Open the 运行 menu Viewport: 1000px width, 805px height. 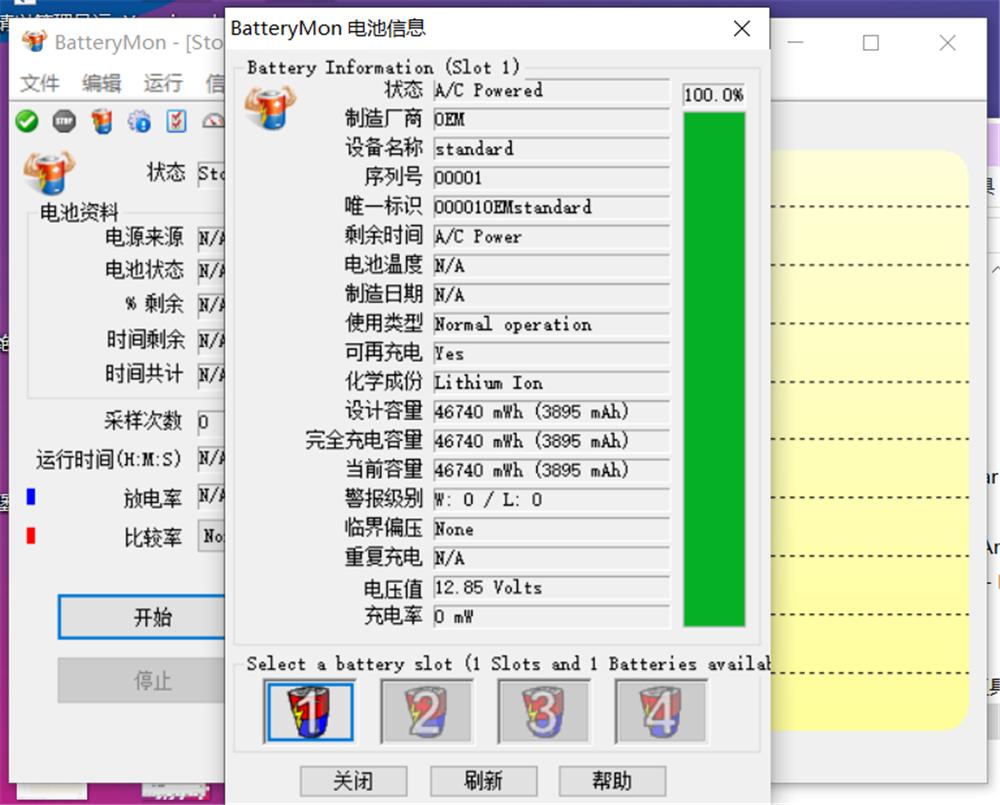163,83
